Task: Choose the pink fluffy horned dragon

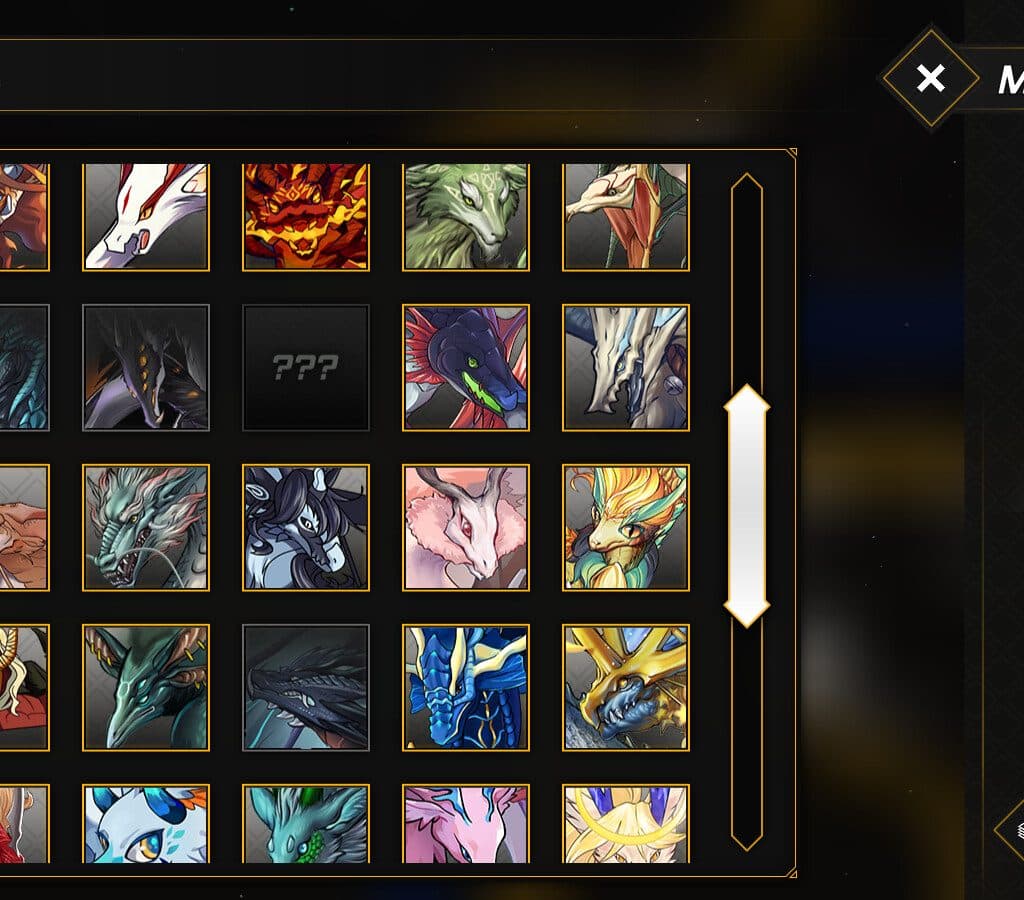Action: pos(466,528)
